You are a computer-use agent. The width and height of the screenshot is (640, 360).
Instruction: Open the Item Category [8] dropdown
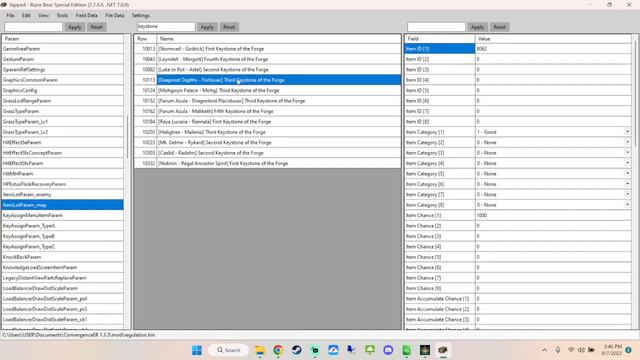[627, 205]
